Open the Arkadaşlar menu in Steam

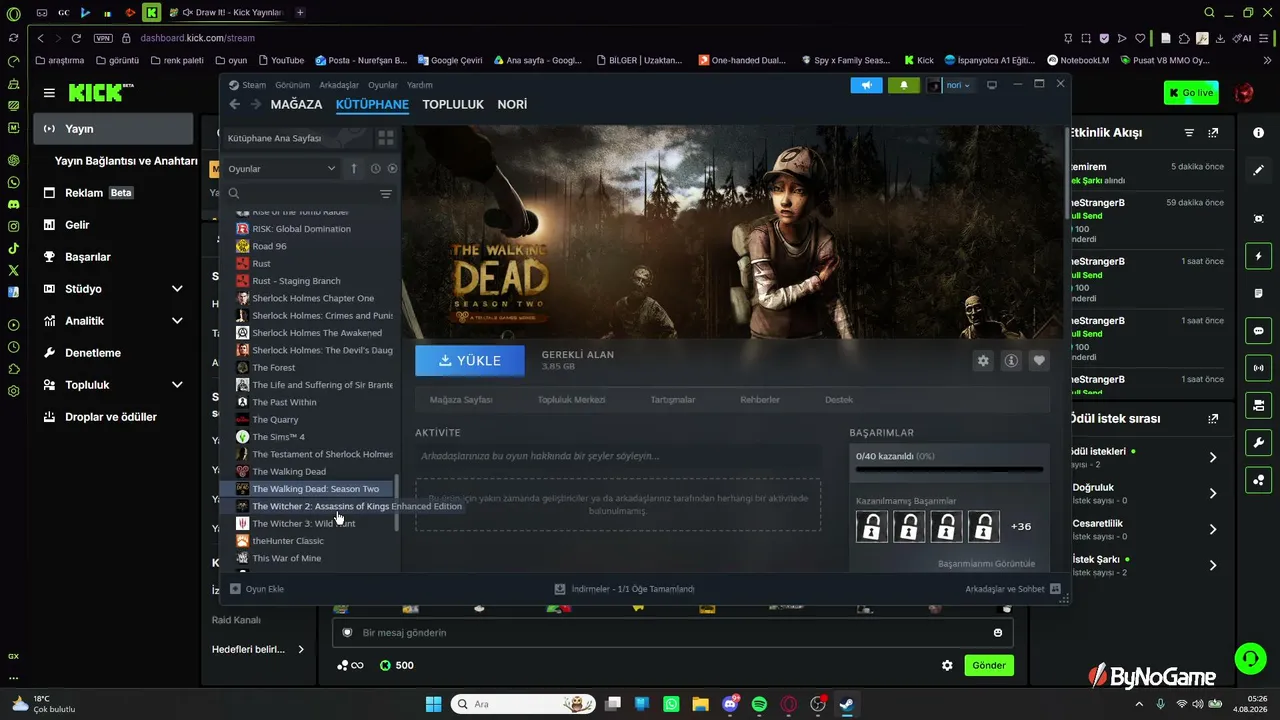[339, 85]
